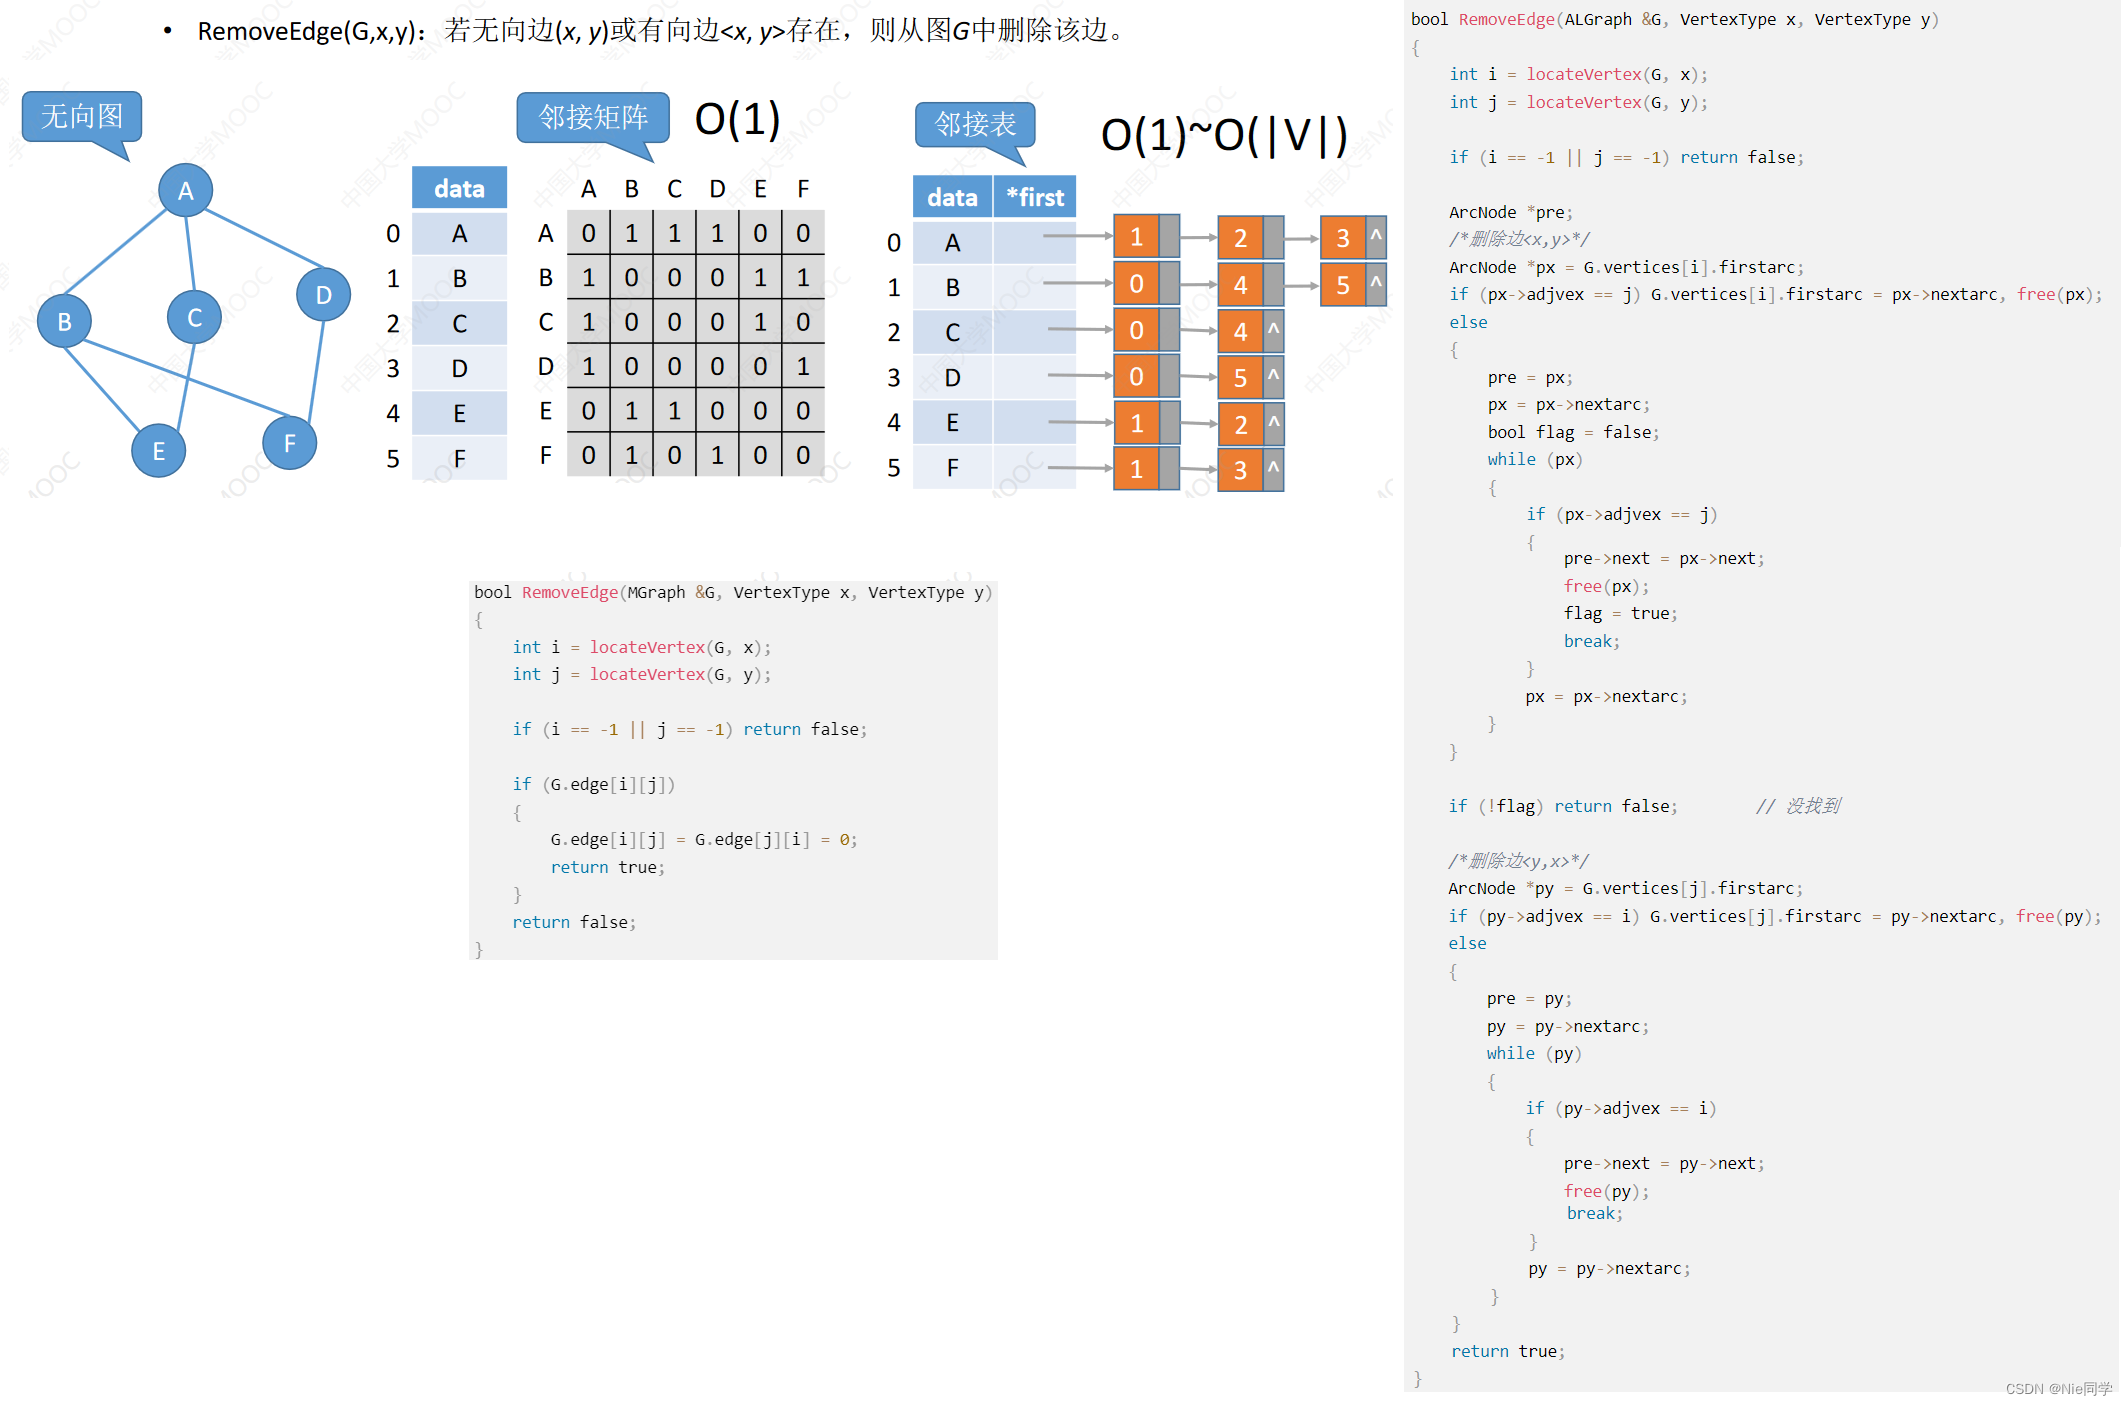This screenshot has height=1405, width=2128.
Task: Click adjacency matrix cell at row B, column E
Action: pos(760,277)
